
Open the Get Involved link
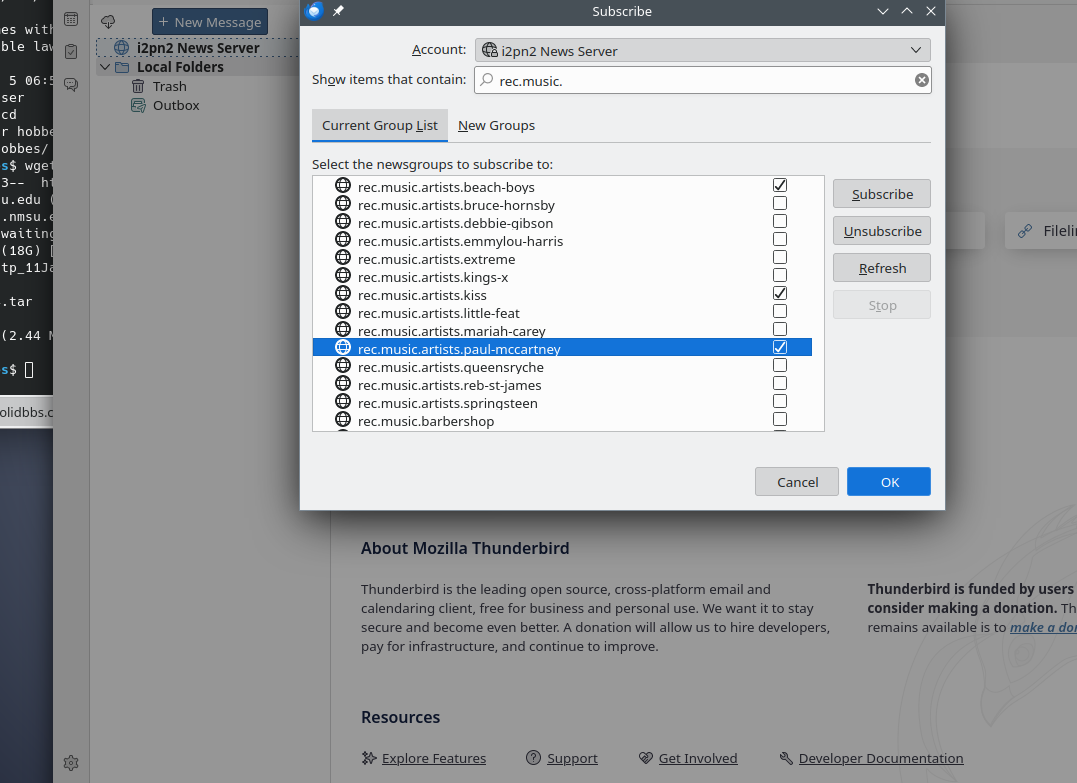pyautogui.click(x=698, y=758)
